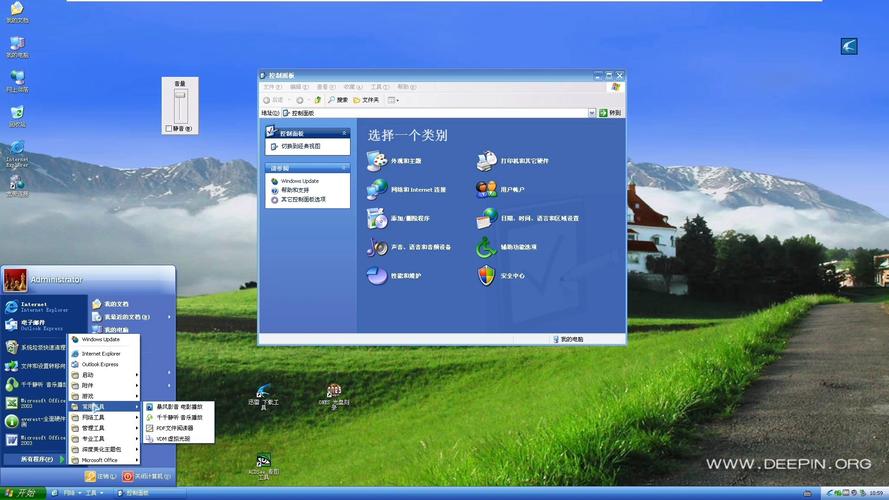Open the 外观和主题 category icon
Screen dimensions: 889x500
coord(376,160)
